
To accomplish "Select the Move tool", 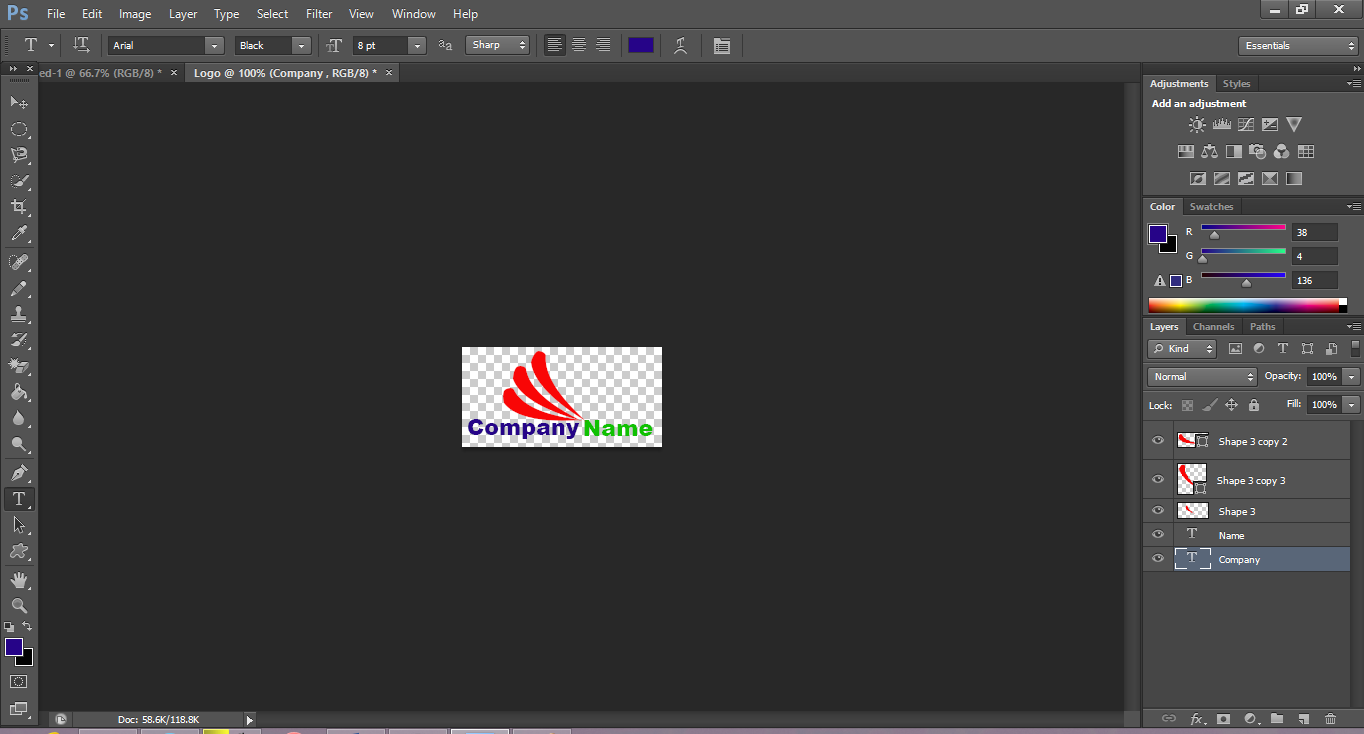I will click(x=19, y=102).
